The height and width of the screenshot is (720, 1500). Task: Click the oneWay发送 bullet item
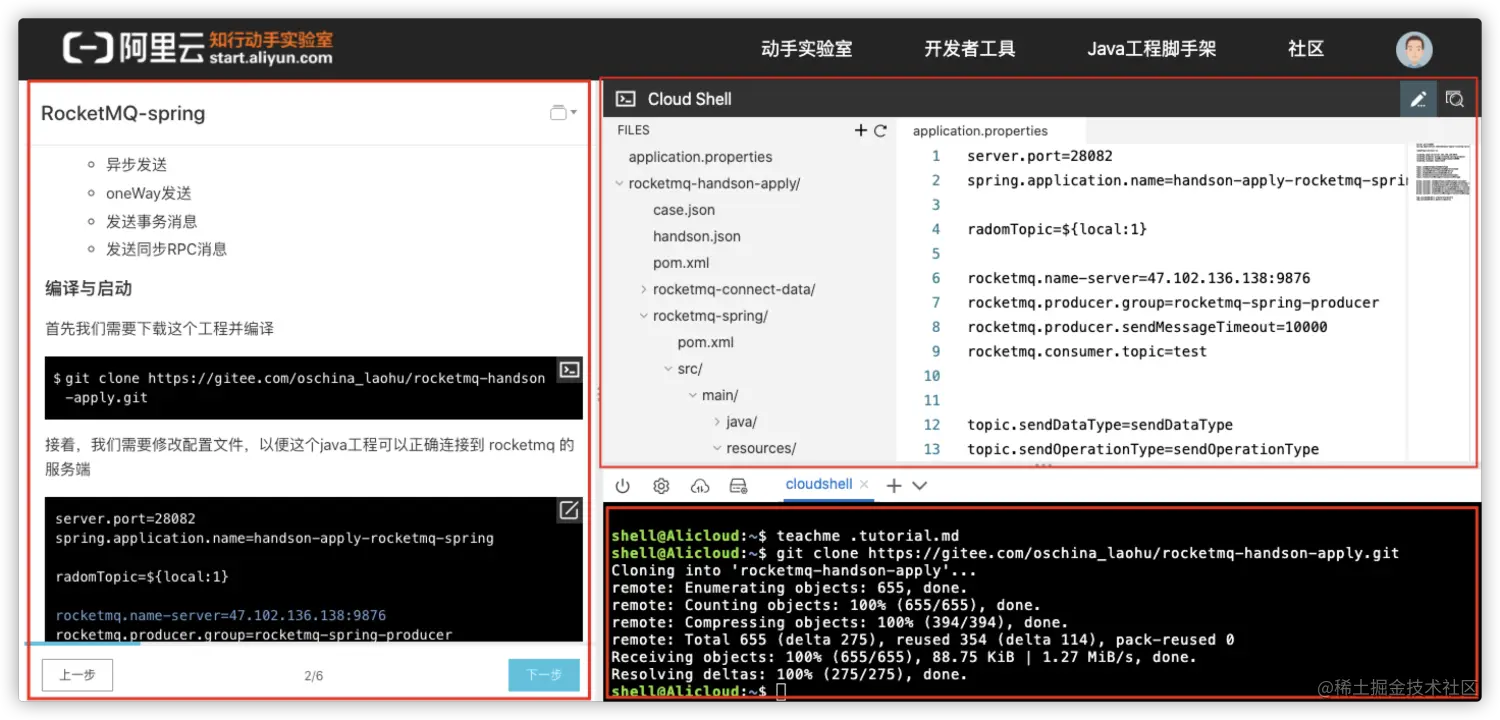point(148,193)
